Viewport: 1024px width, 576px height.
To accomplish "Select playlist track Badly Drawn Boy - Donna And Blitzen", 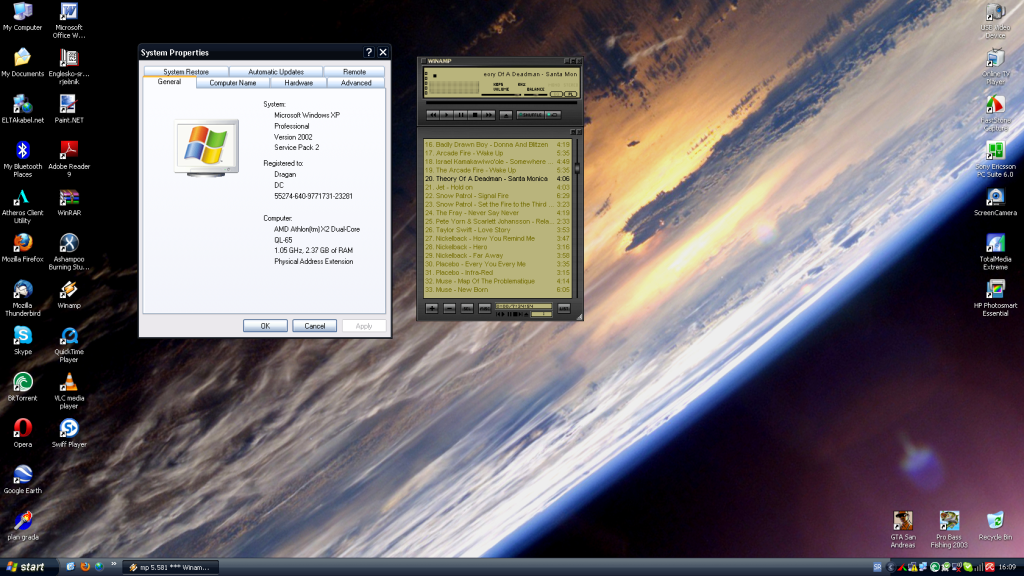I will pos(498,144).
